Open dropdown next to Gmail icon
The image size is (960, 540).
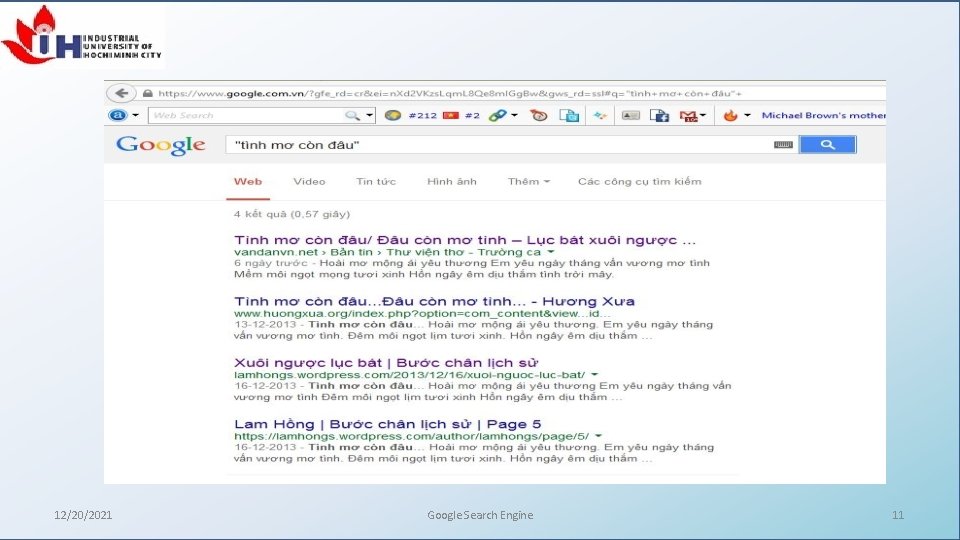tap(703, 115)
